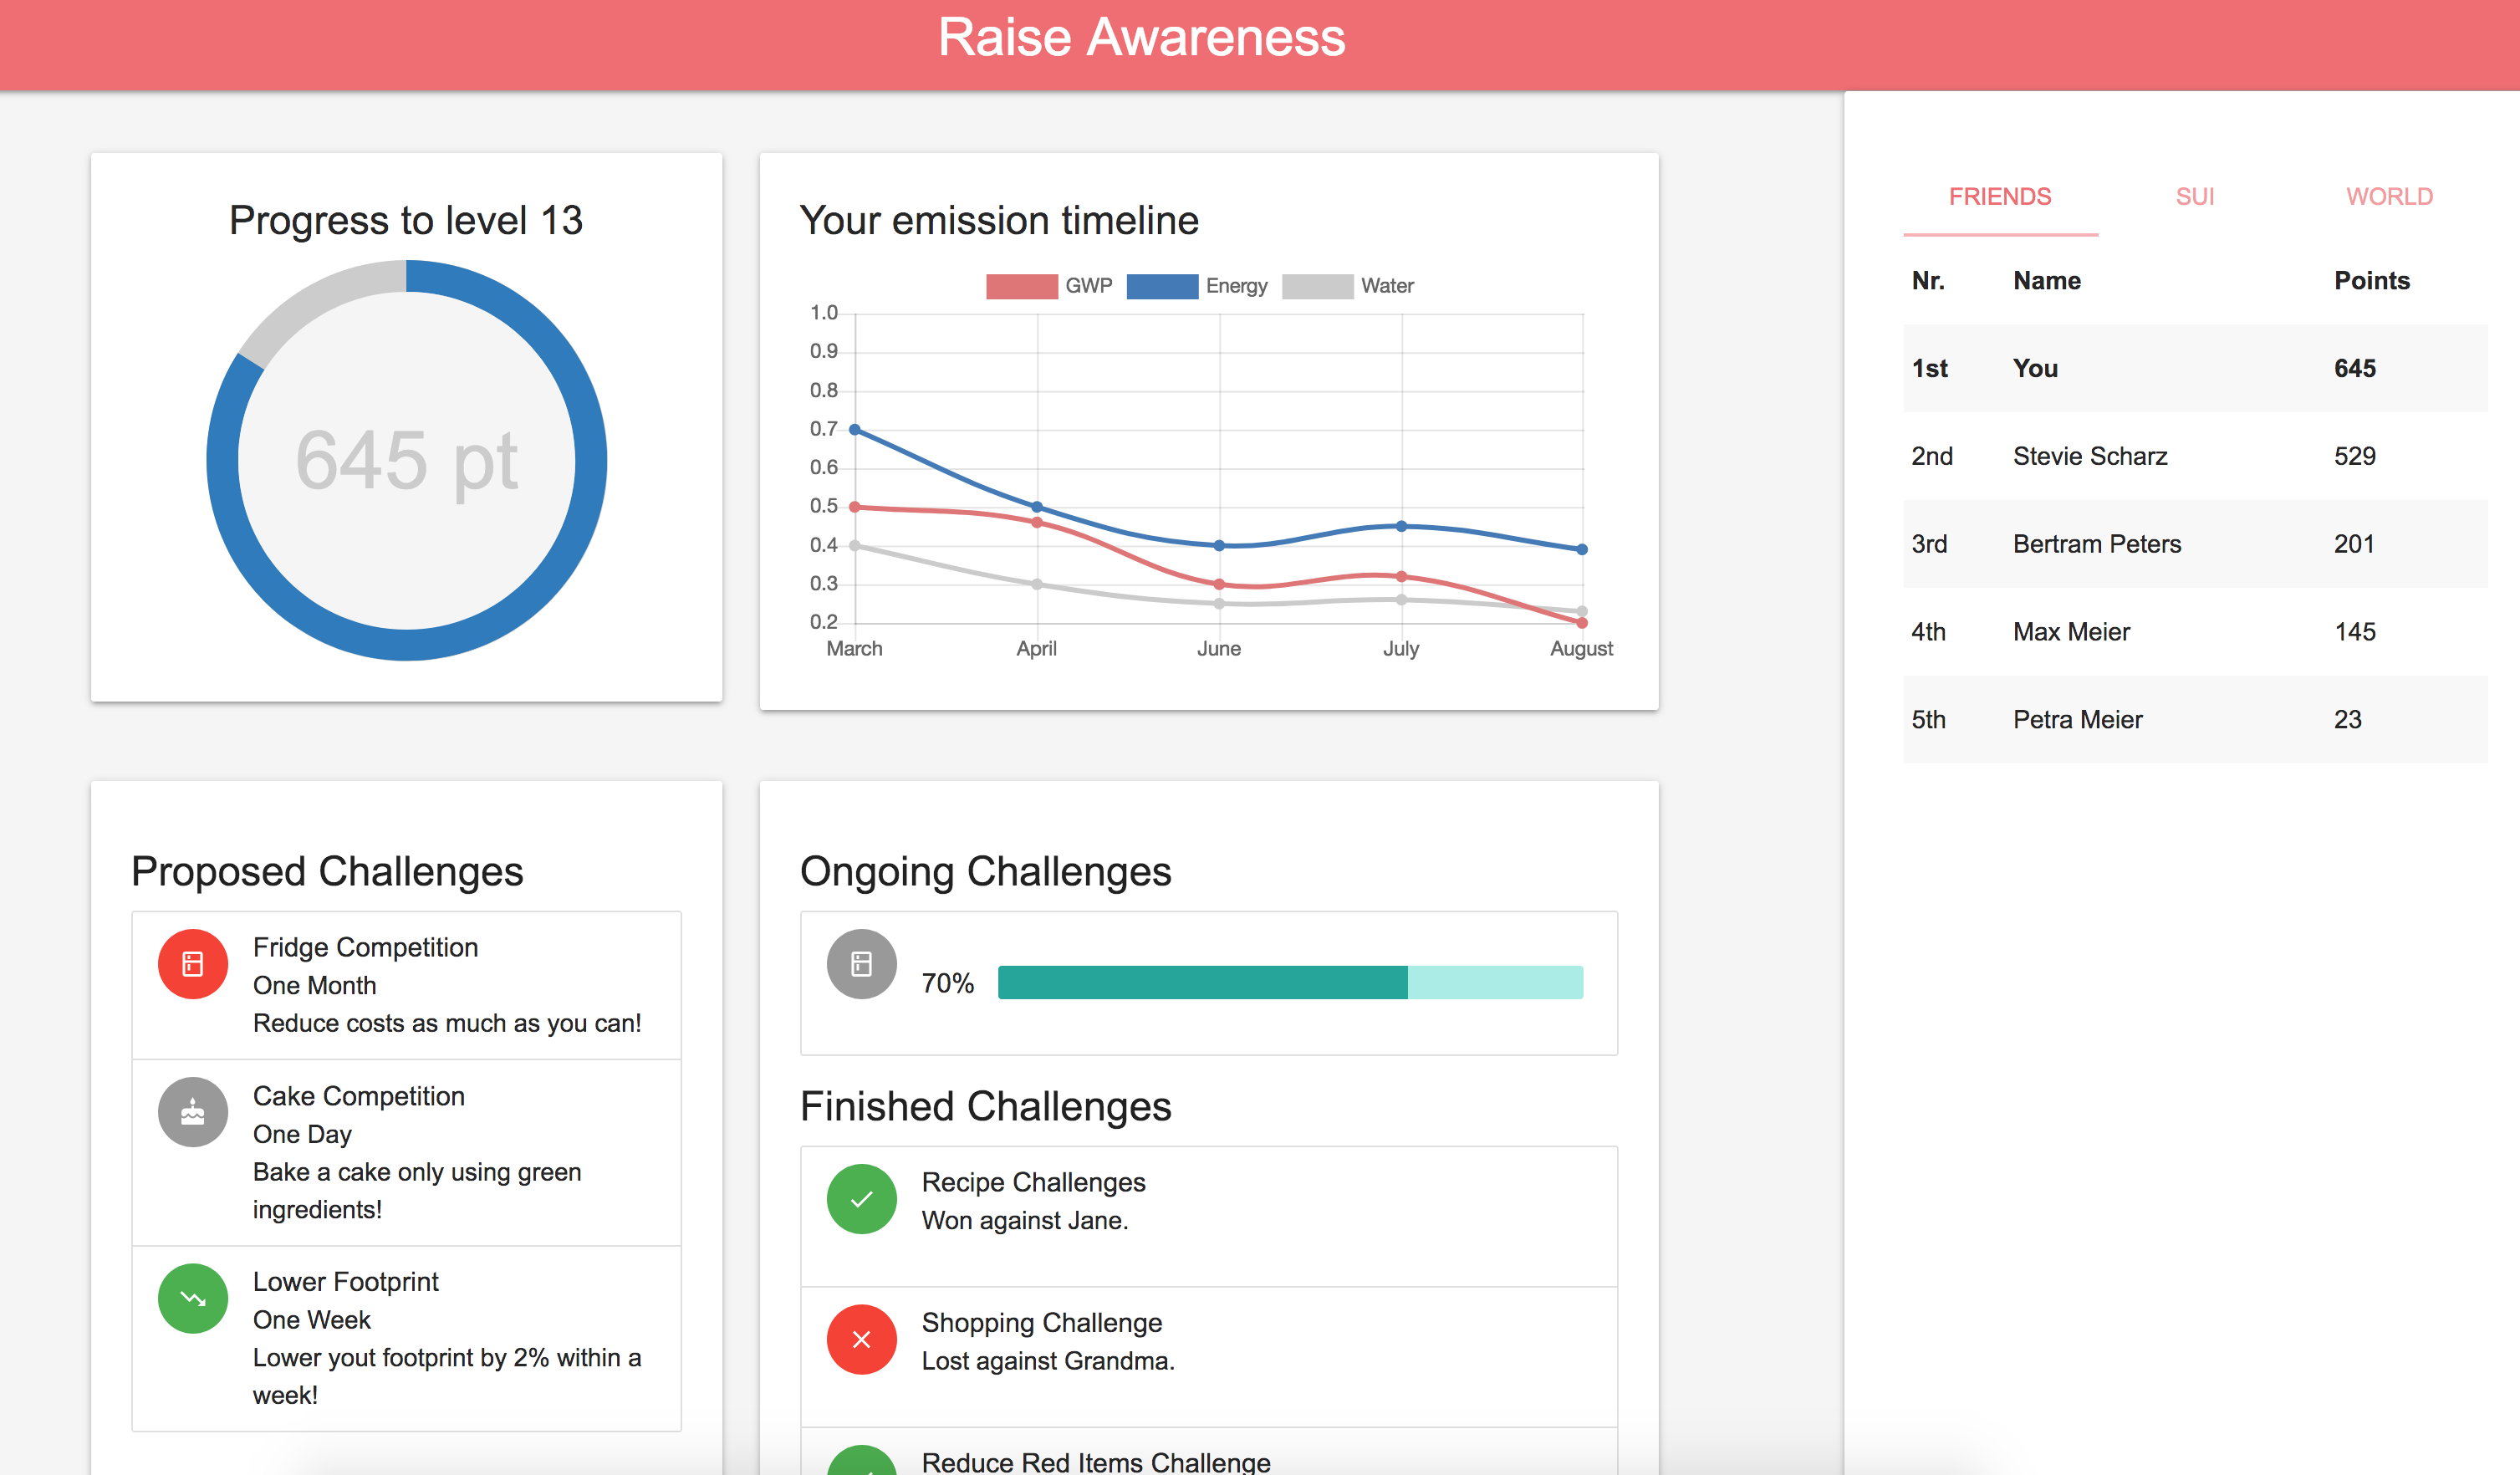Switch to the FRIENDS leaderboard tab
The height and width of the screenshot is (1475, 2520).
point(1999,197)
